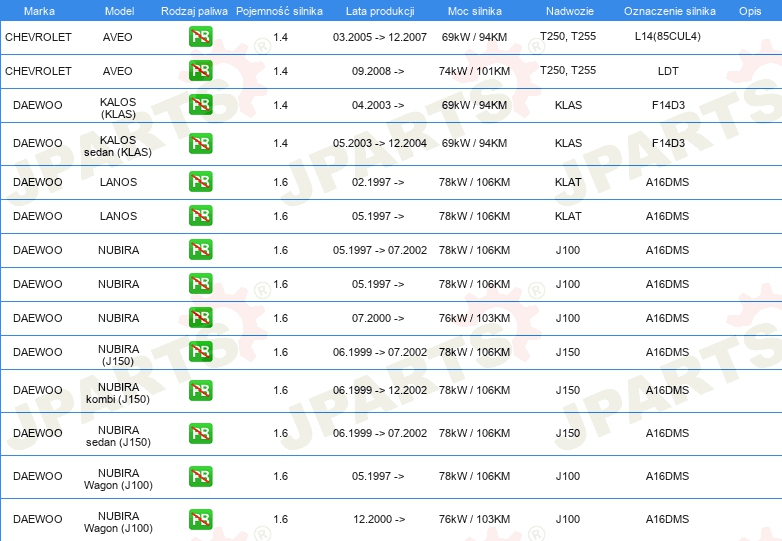The image size is (782, 541).
Task: Select model KALOS sedan (KLAS) cell
Action: pos(118,146)
